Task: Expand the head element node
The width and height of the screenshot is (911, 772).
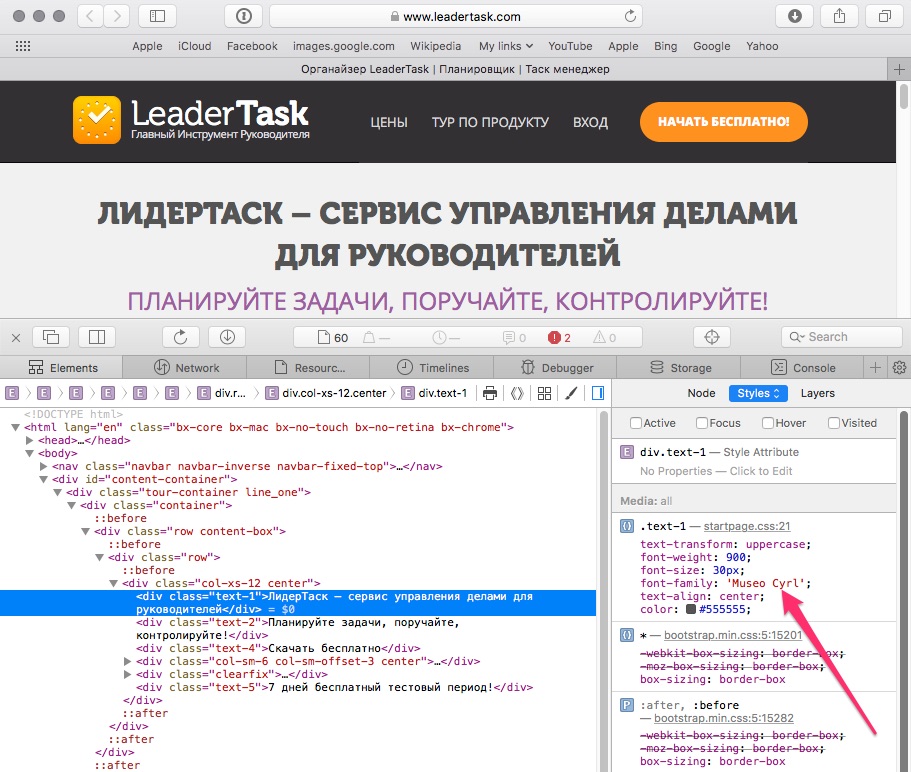Action: [30, 440]
